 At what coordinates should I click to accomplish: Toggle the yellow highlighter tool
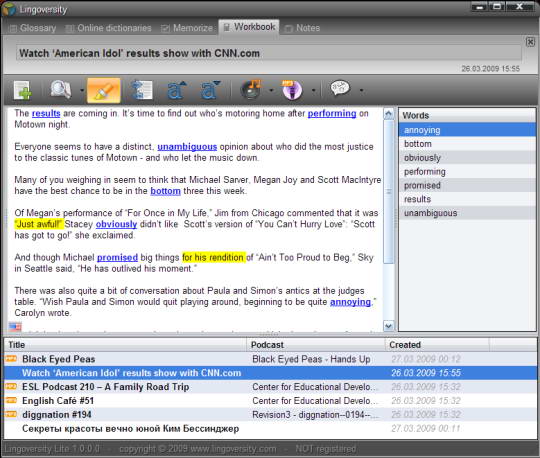click(104, 90)
